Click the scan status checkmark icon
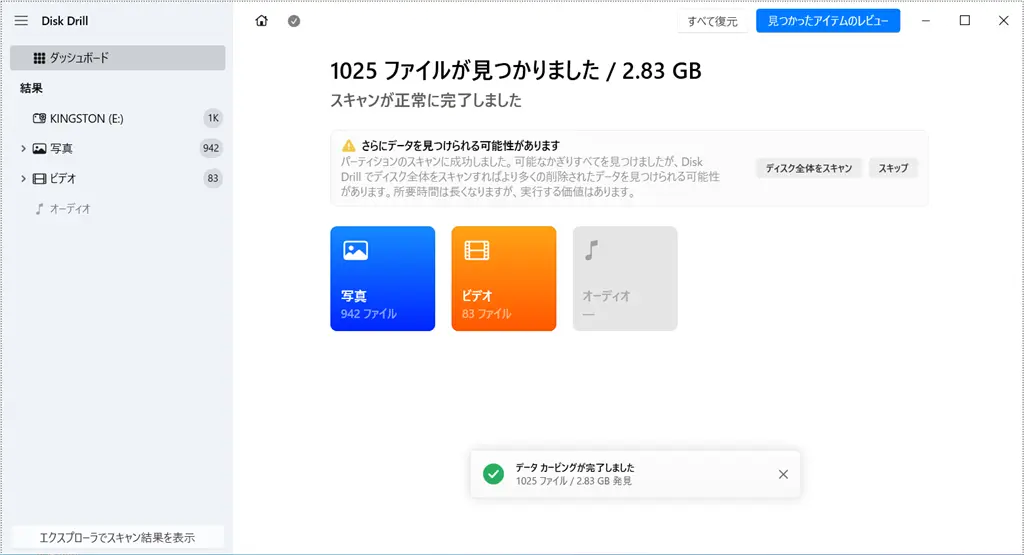This screenshot has width=1024, height=555. (294, 21)
